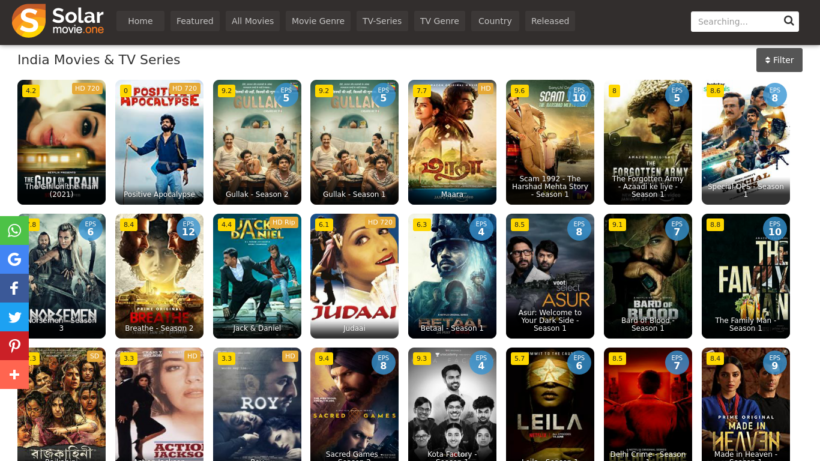Click the EPS 10 badge on The Family Man
The height and width of the screenshot is (461, 820).
[x=775, y=228]
